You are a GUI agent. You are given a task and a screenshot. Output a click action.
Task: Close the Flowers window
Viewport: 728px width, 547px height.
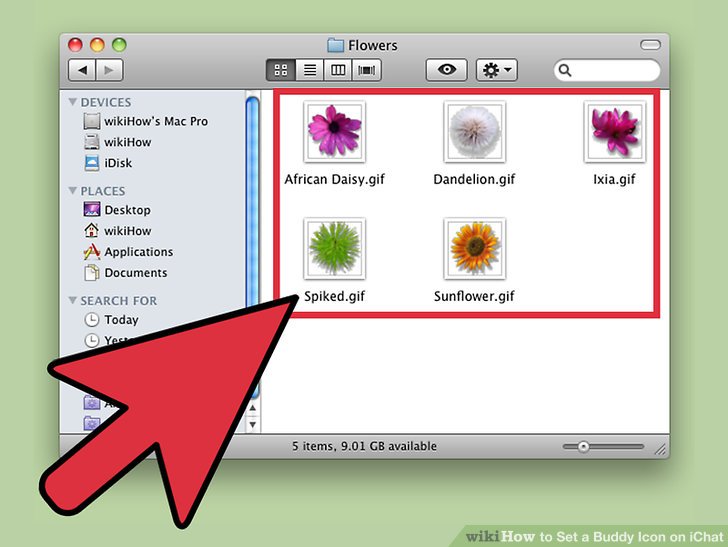click(75, 45)
